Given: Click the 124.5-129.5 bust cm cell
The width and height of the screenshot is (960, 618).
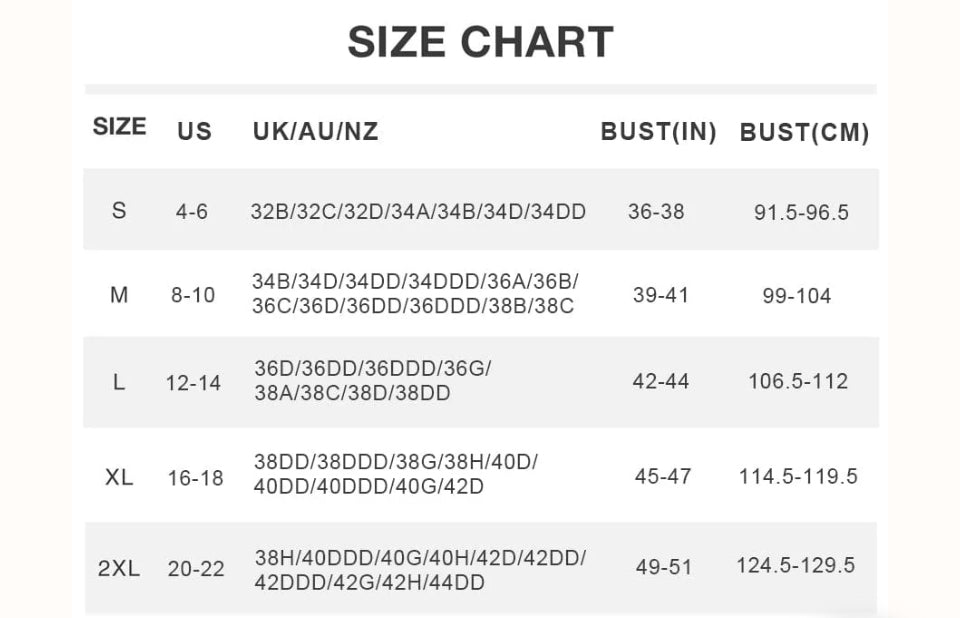Looking at the screenshot, I should (796, 565).
